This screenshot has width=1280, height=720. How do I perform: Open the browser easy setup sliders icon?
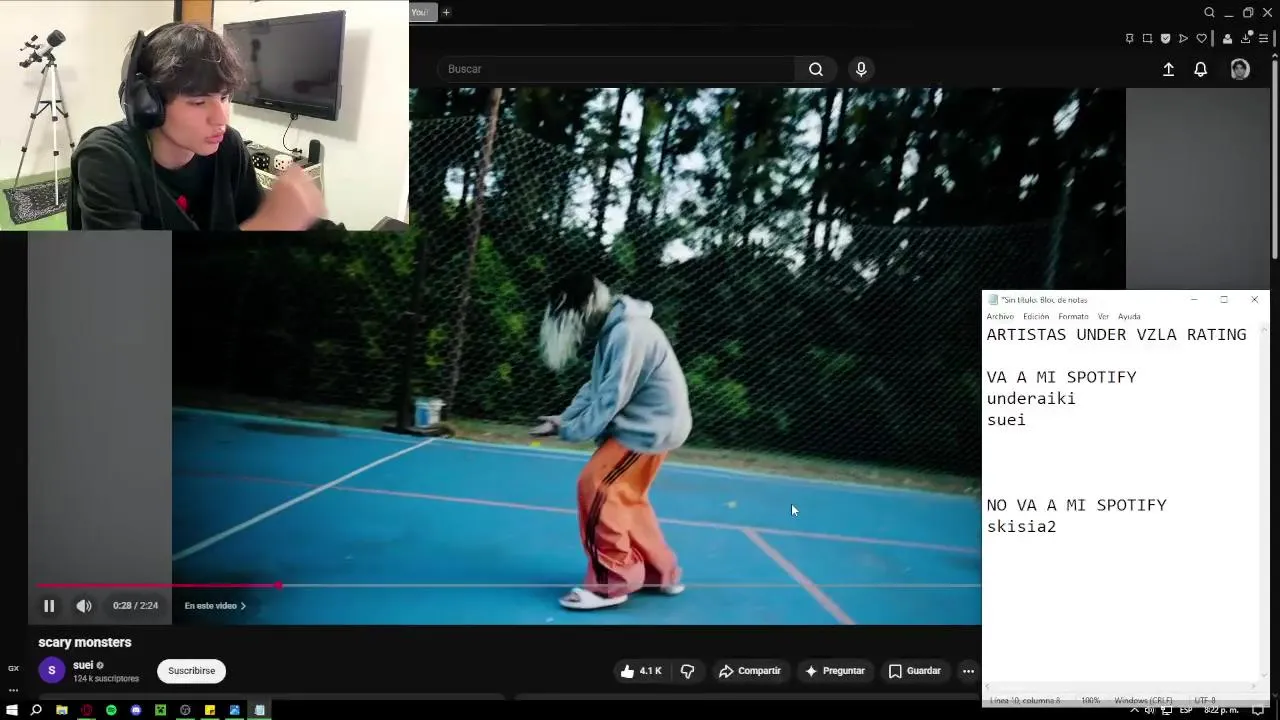[1264, 39]
